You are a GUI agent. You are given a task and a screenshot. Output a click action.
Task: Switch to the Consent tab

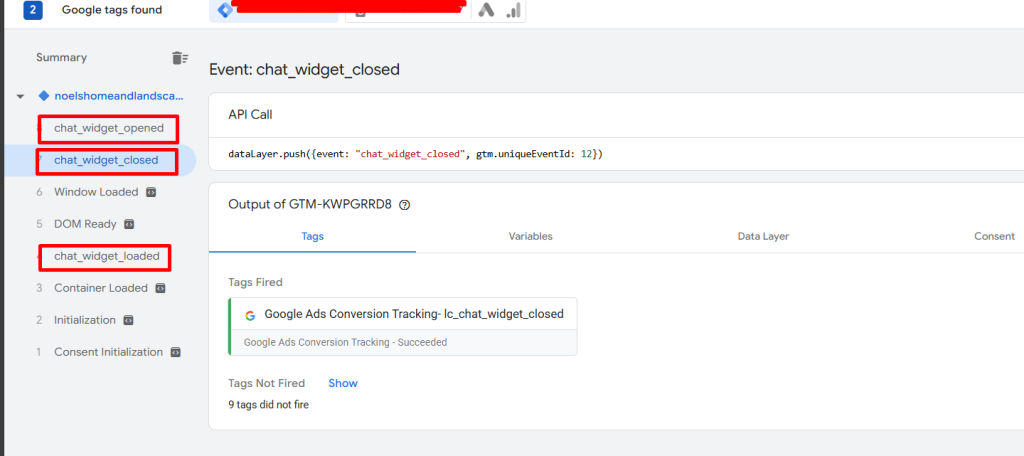click(x=994, y=236)
